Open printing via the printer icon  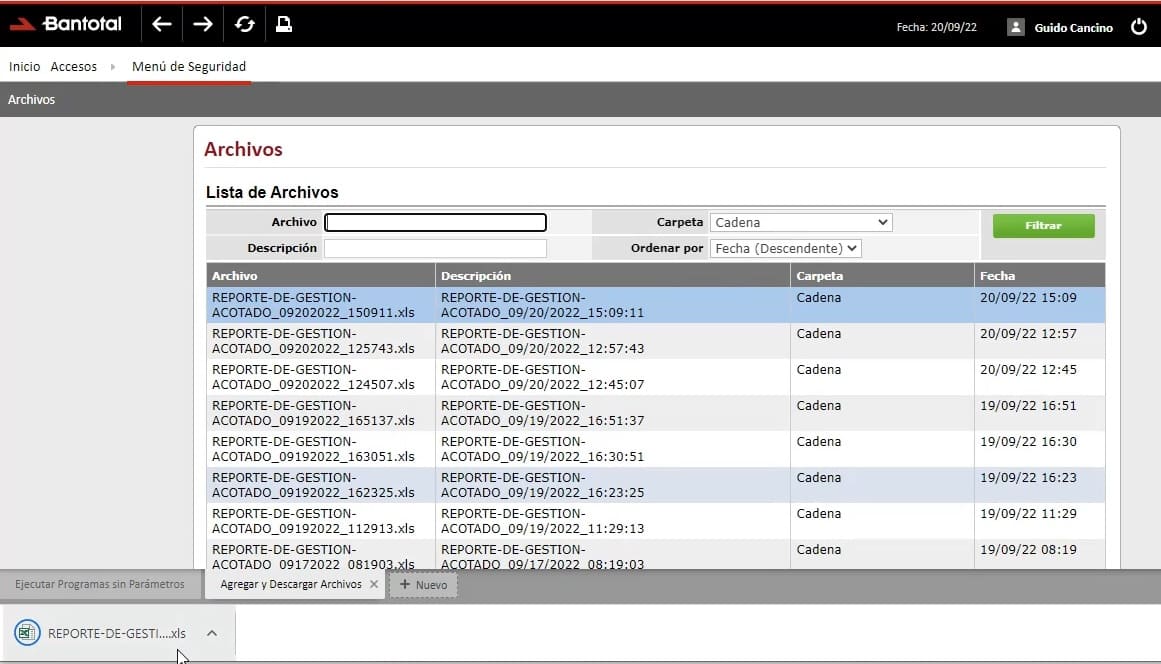click(284, 24)
